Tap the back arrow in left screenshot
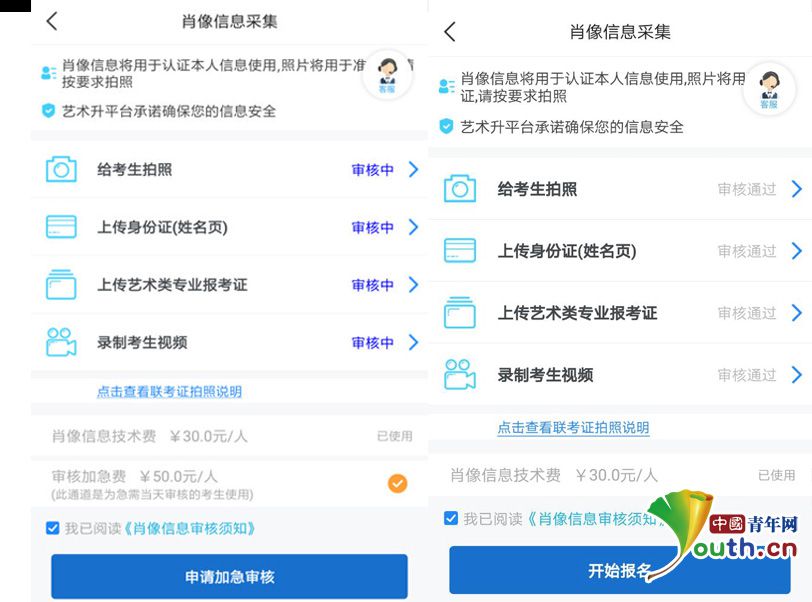The image size is (812, 602). 52,21
